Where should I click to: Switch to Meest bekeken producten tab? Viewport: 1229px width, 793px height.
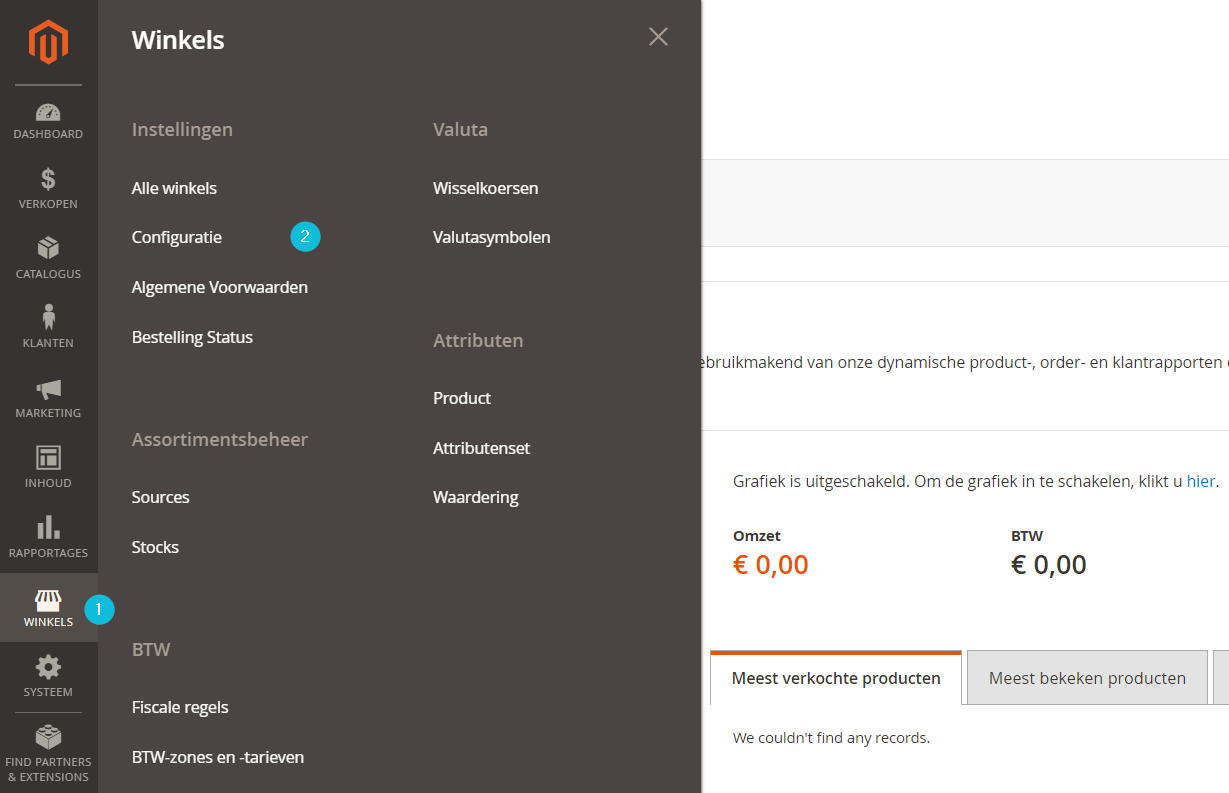pyautogui.click(x=1087, y=677)
